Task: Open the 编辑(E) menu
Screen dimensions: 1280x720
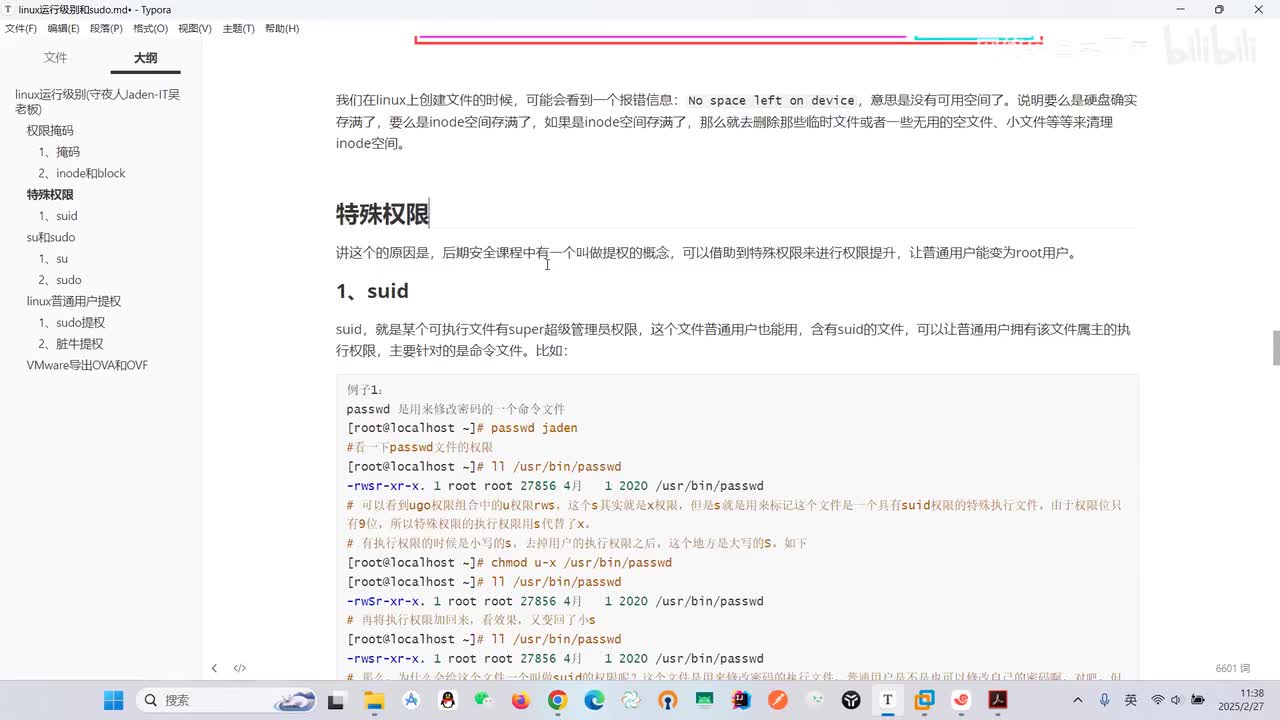Action: pos(63,28)
